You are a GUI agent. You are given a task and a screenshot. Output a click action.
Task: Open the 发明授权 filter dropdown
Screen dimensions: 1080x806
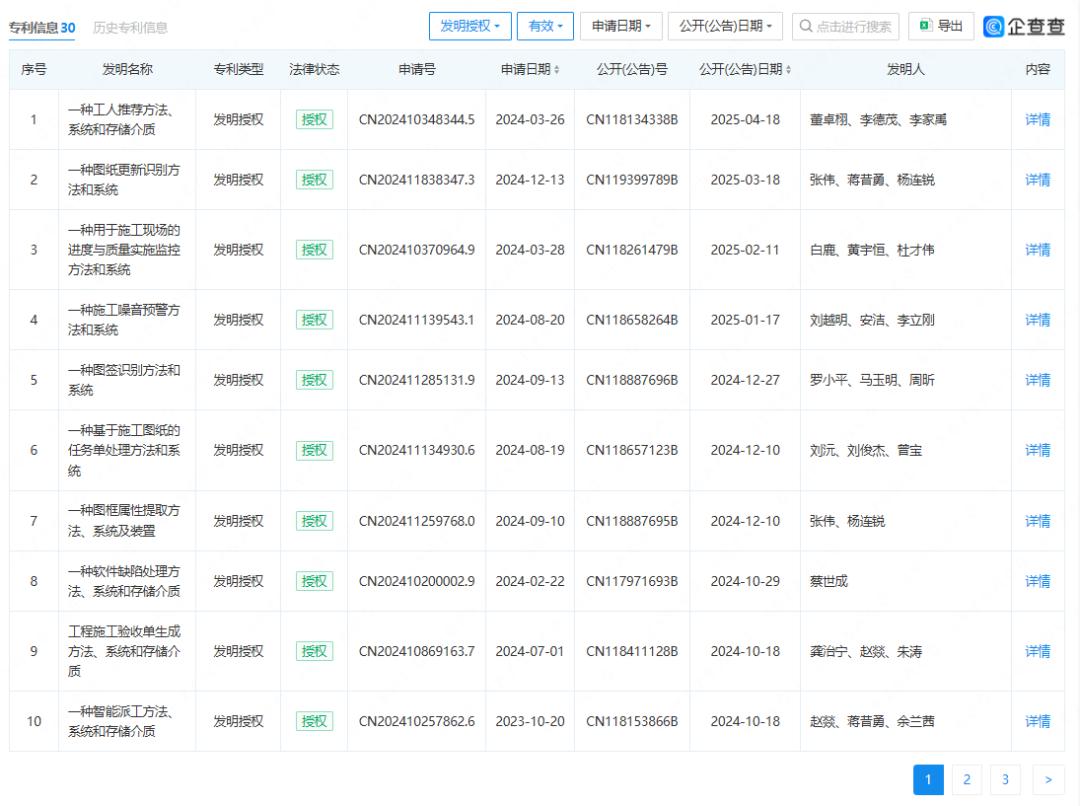[x=470, y=26]
